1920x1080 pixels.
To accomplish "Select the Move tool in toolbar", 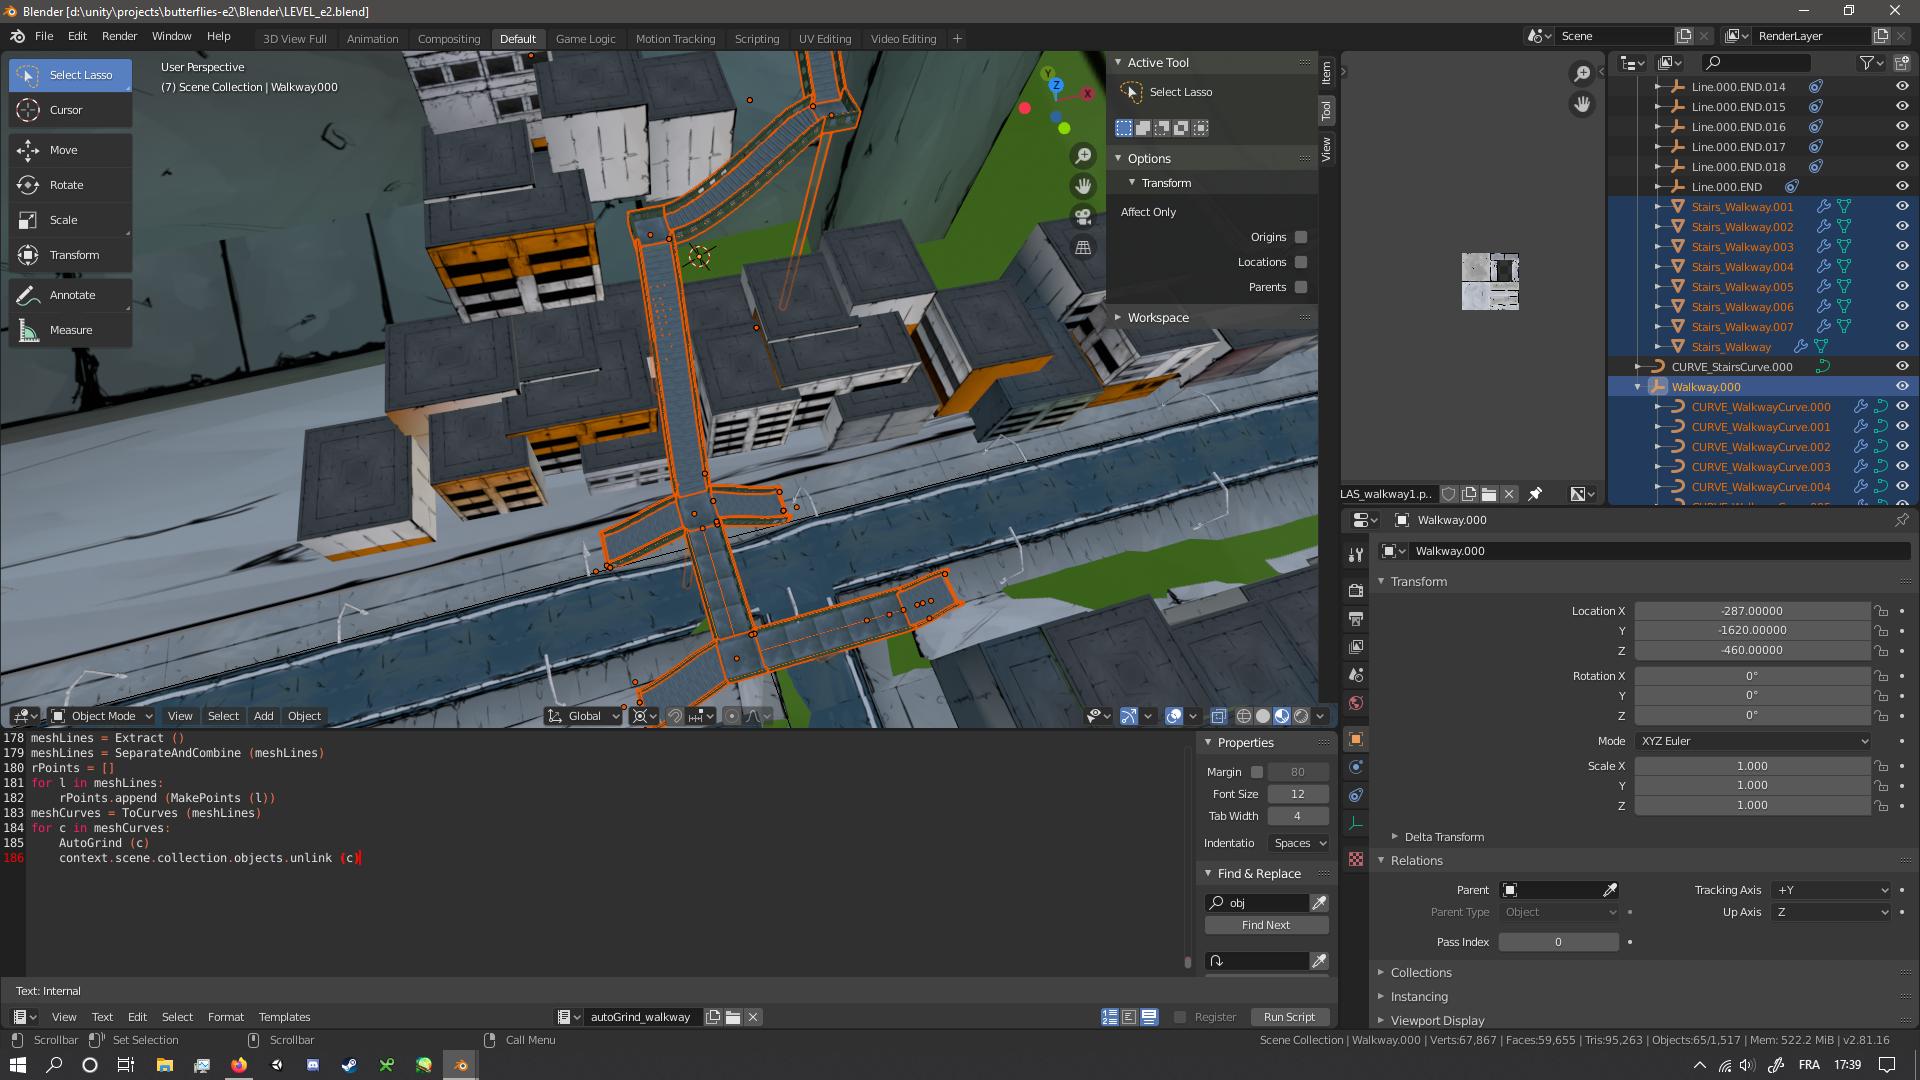I will (x=29, y=149).
